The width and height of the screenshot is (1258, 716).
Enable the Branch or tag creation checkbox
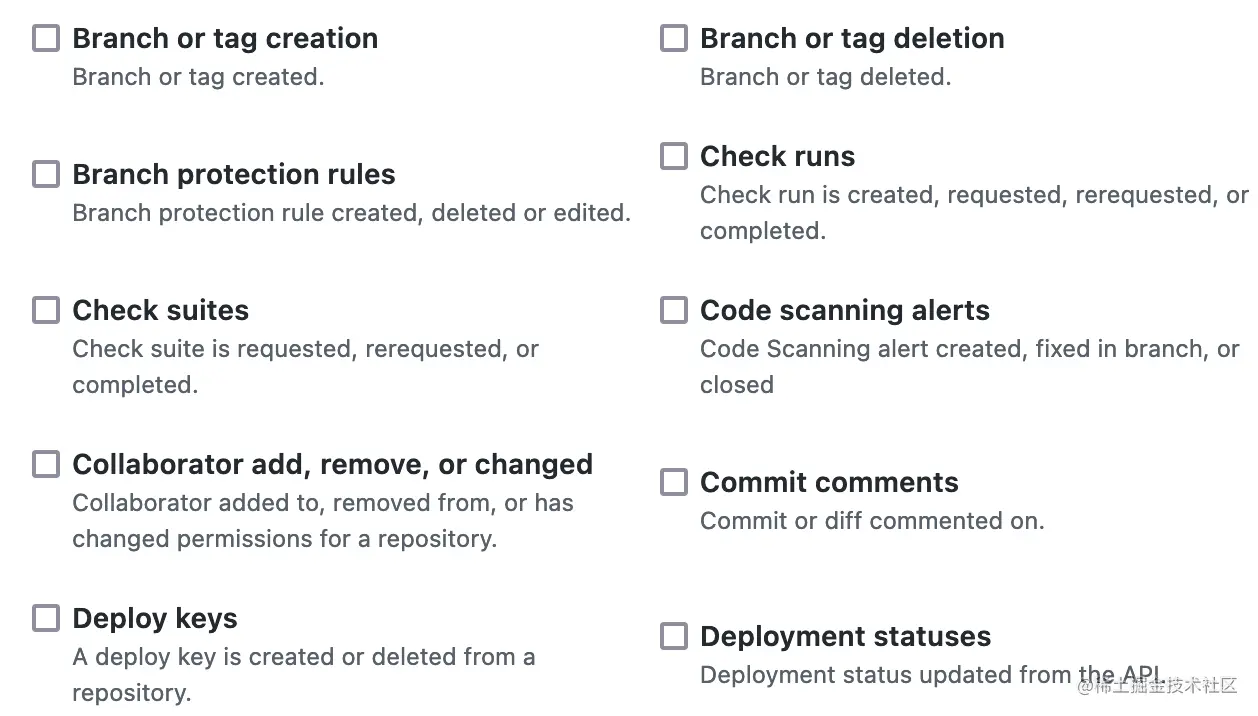[46, 38]
